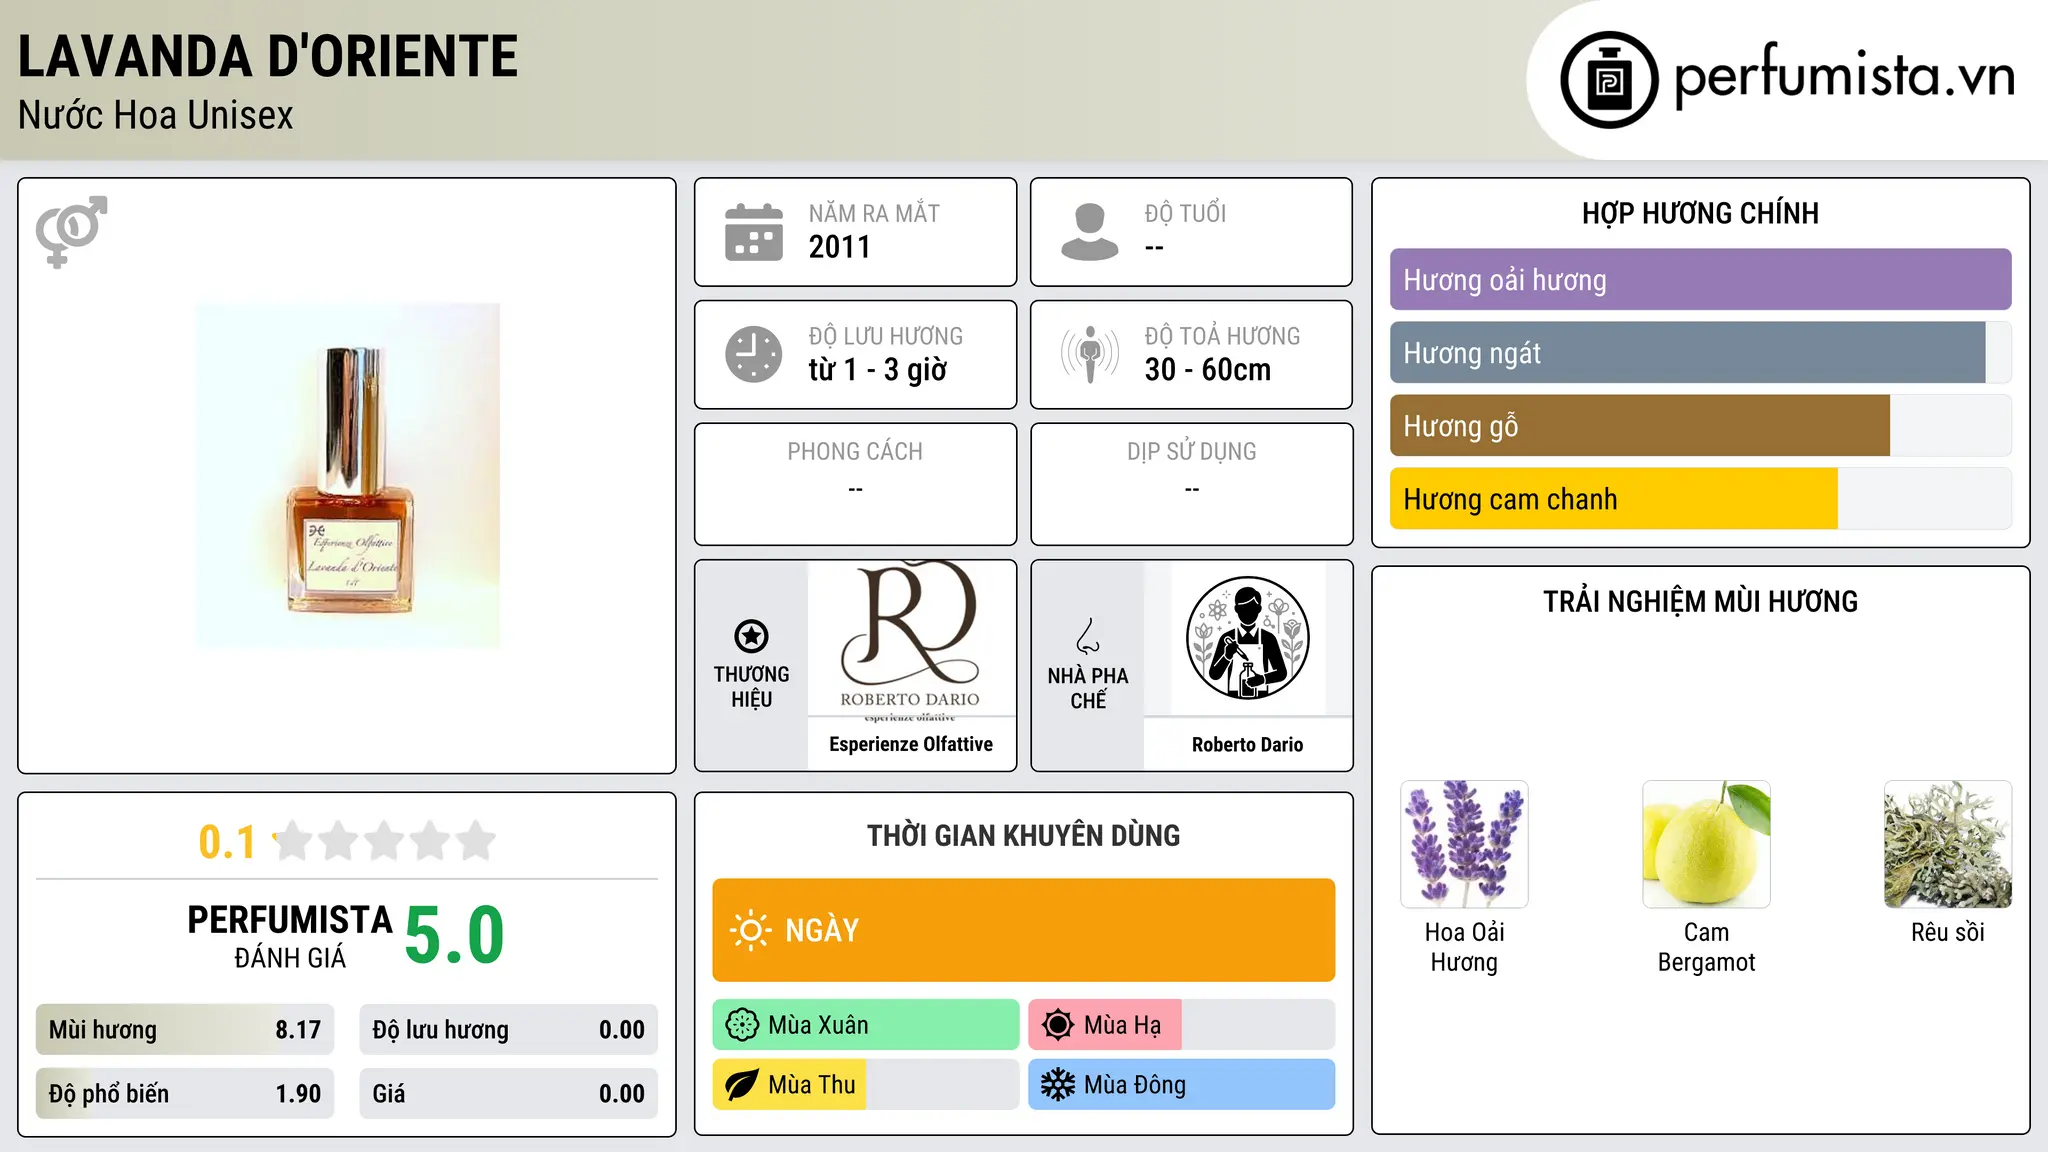
Task: Open the perfumer illustration above Roberto Dario
Action: click(1248, 638)
